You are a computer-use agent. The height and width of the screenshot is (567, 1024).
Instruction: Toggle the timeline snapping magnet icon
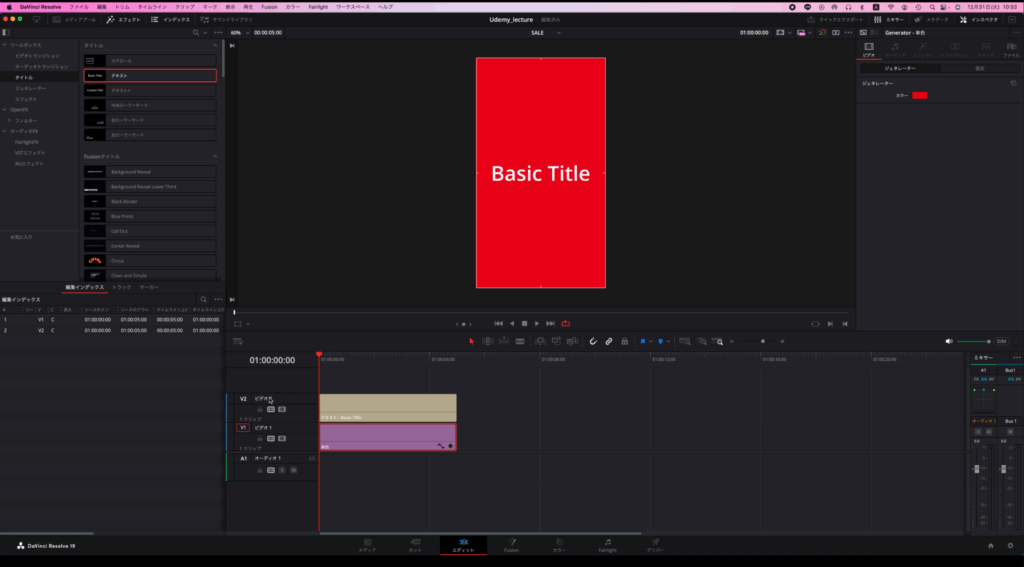pos(592,341)
